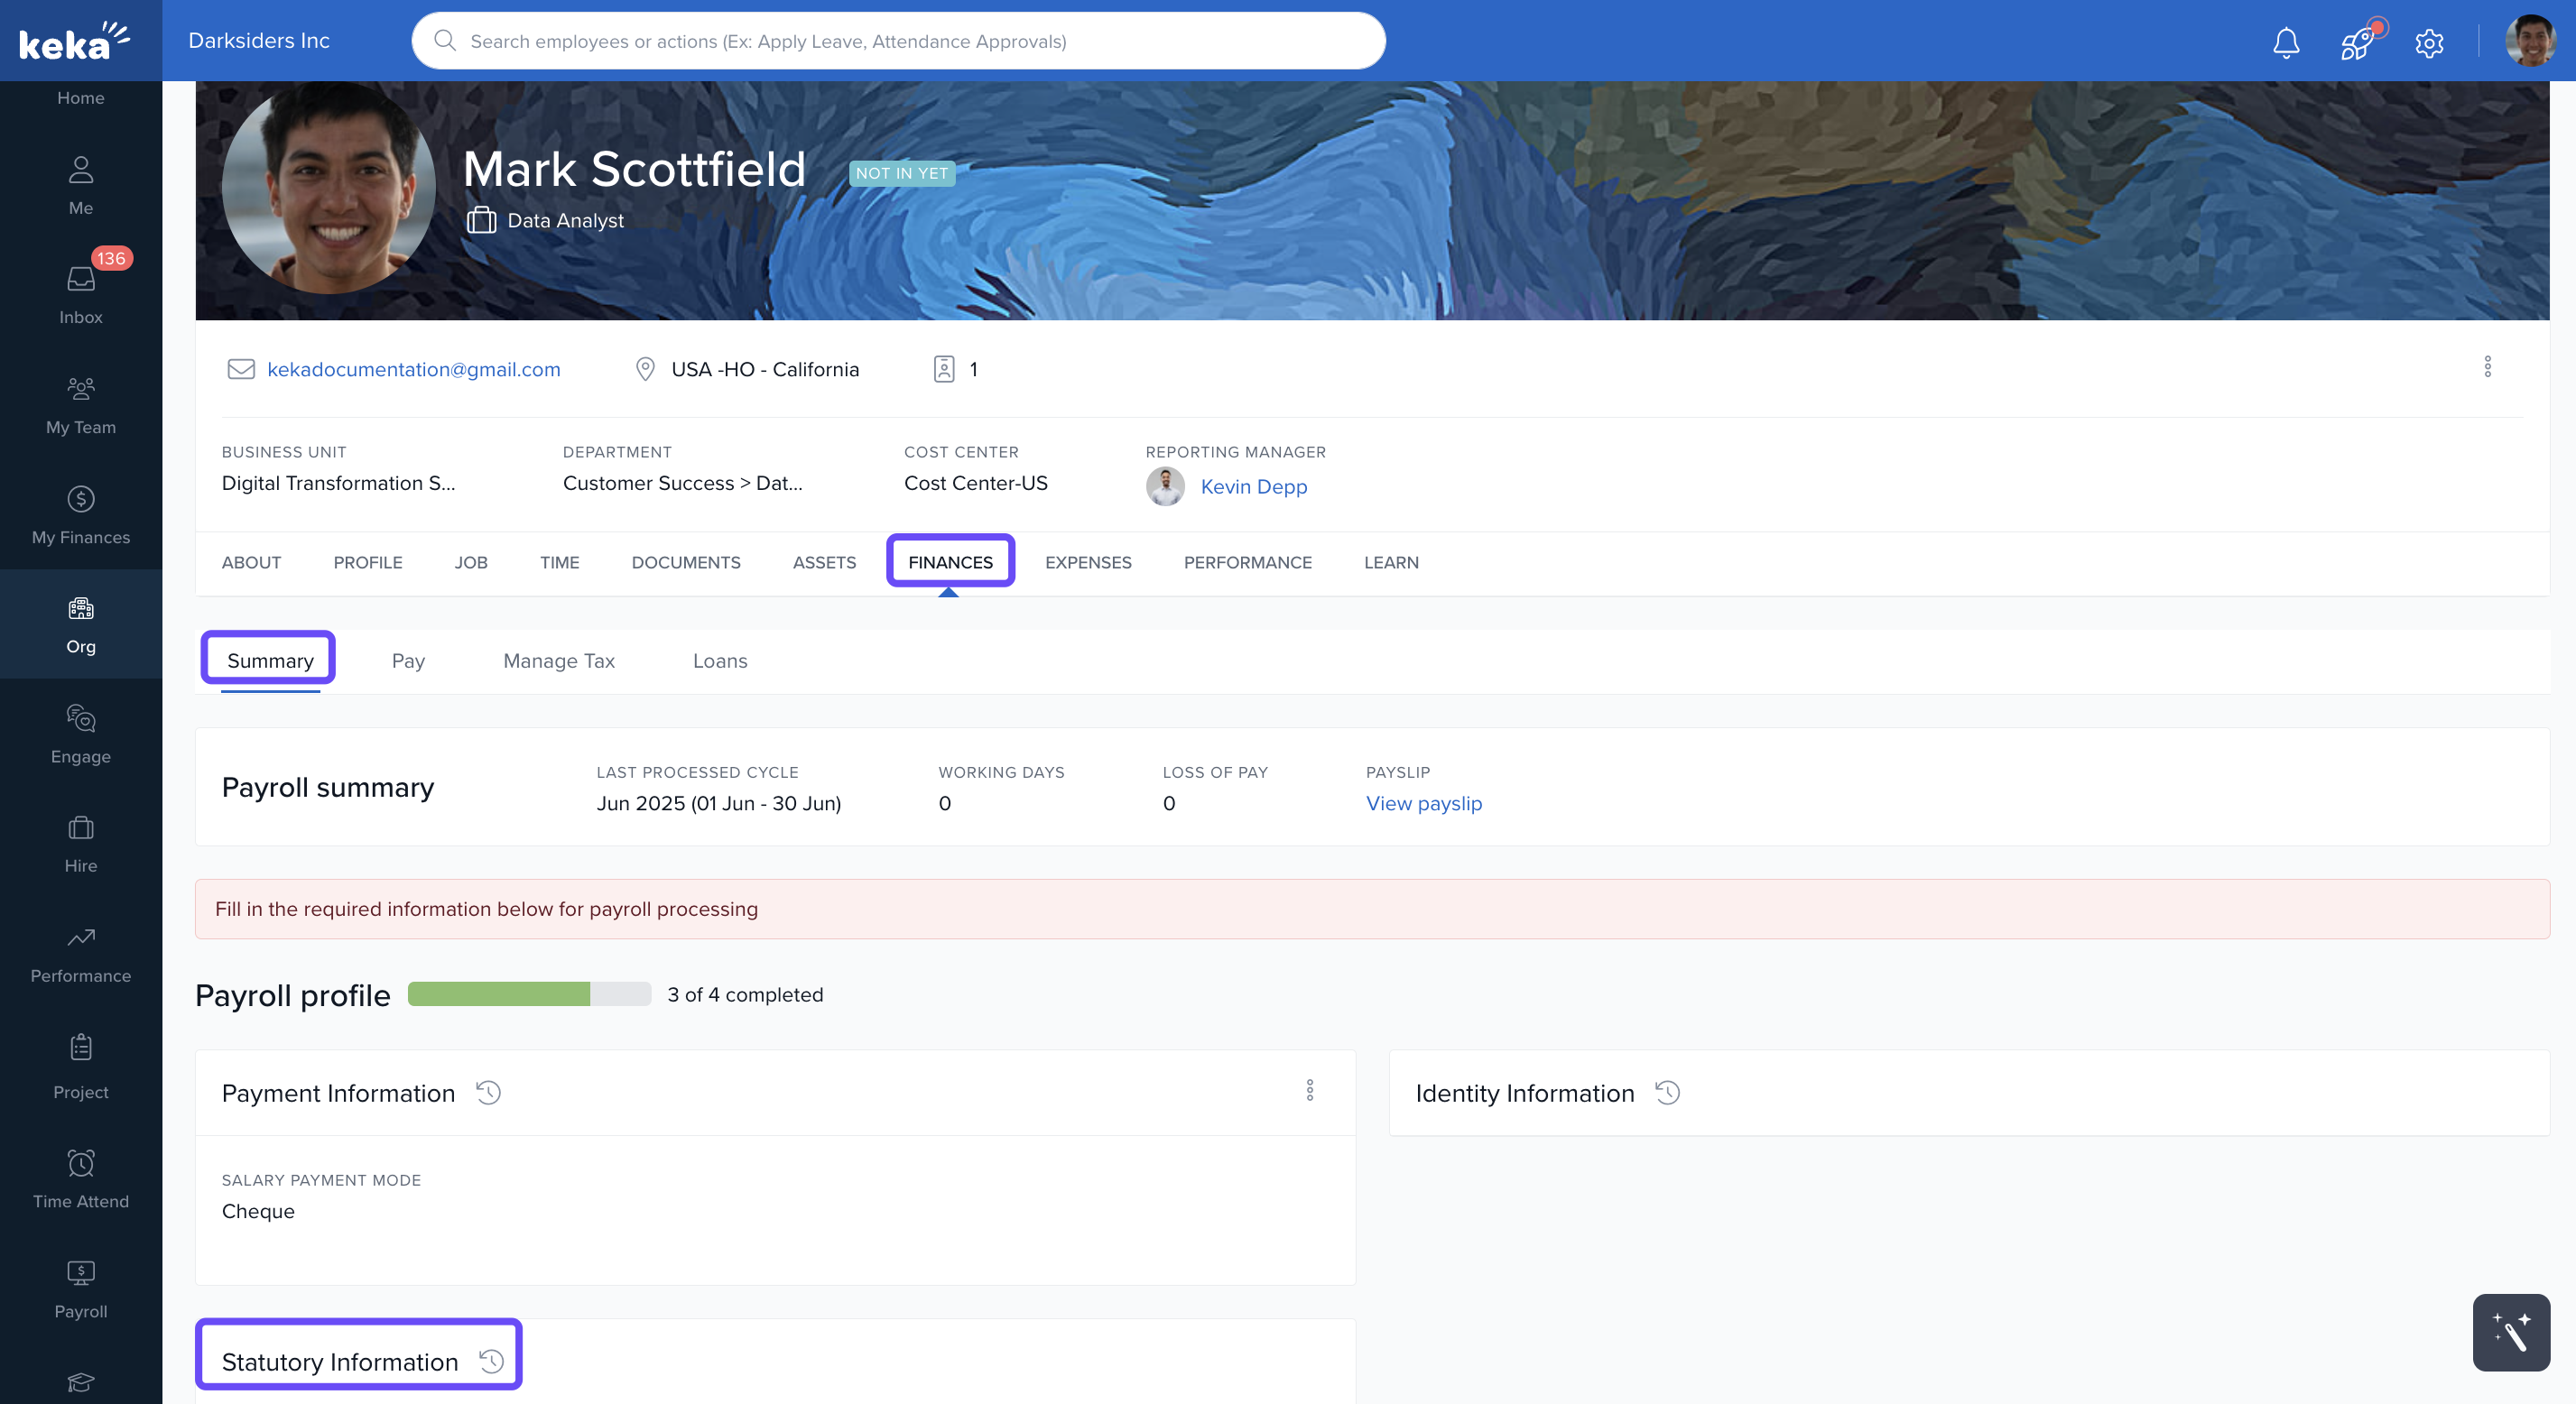The width and height of the screenshot is (2576, 1404).
Task: Switch to the Manage Tax tab
Action: 558,661
